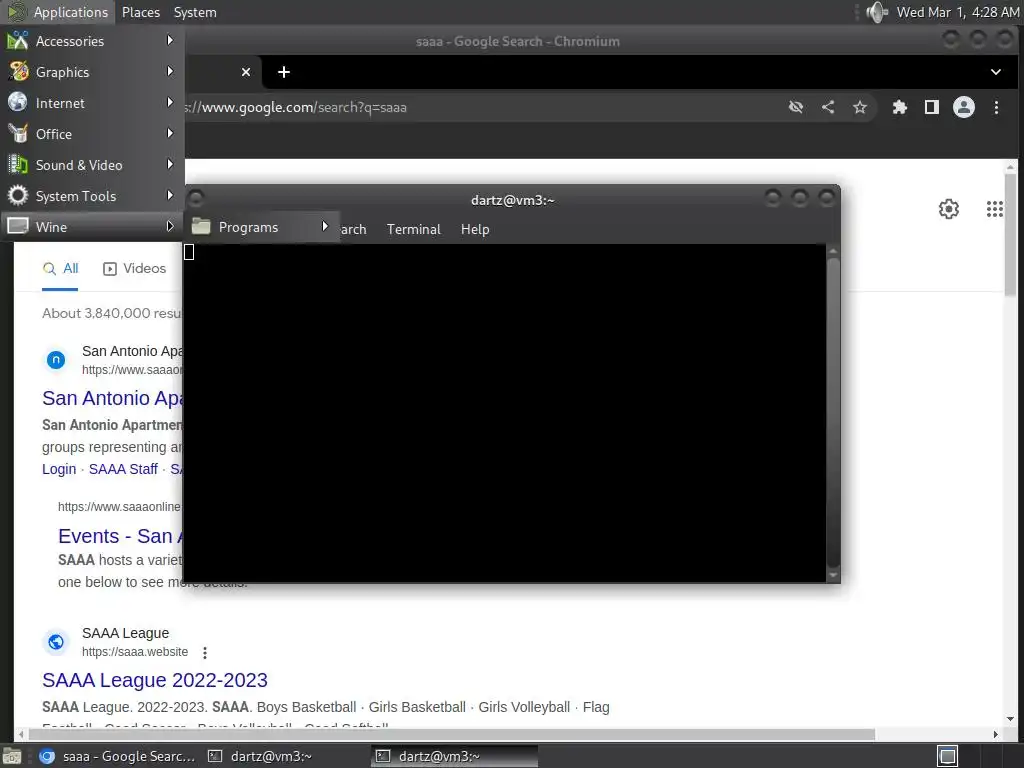
Task: Click the Programs folder icon
Action: click(x=201, y=227)
